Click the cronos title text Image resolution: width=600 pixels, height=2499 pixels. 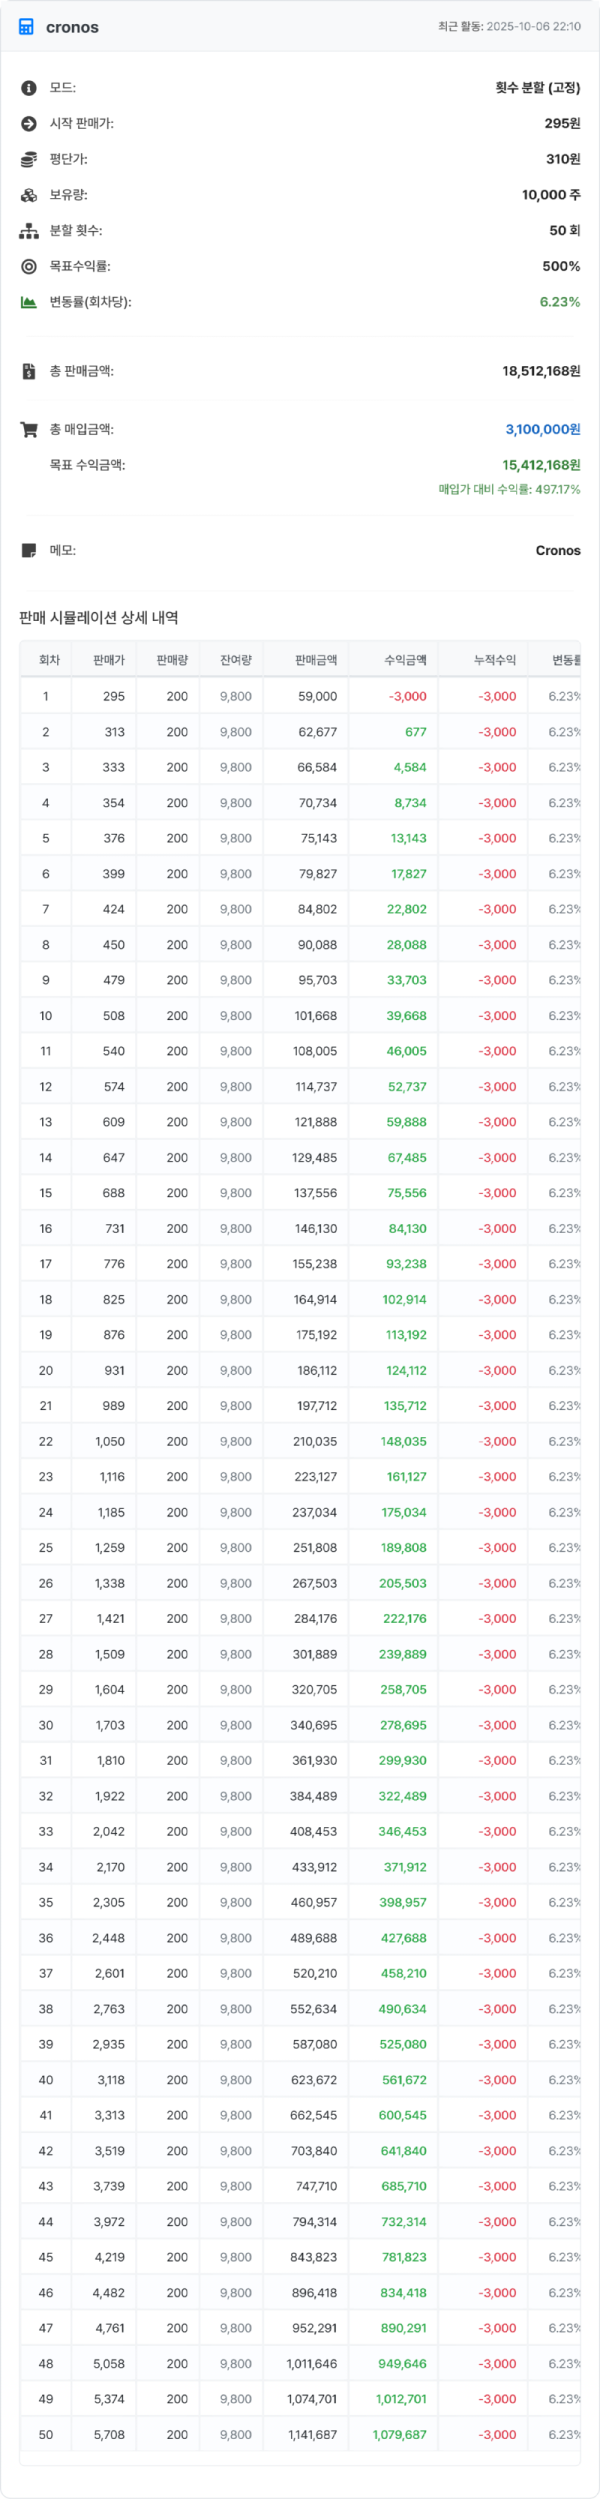point(72,27)
